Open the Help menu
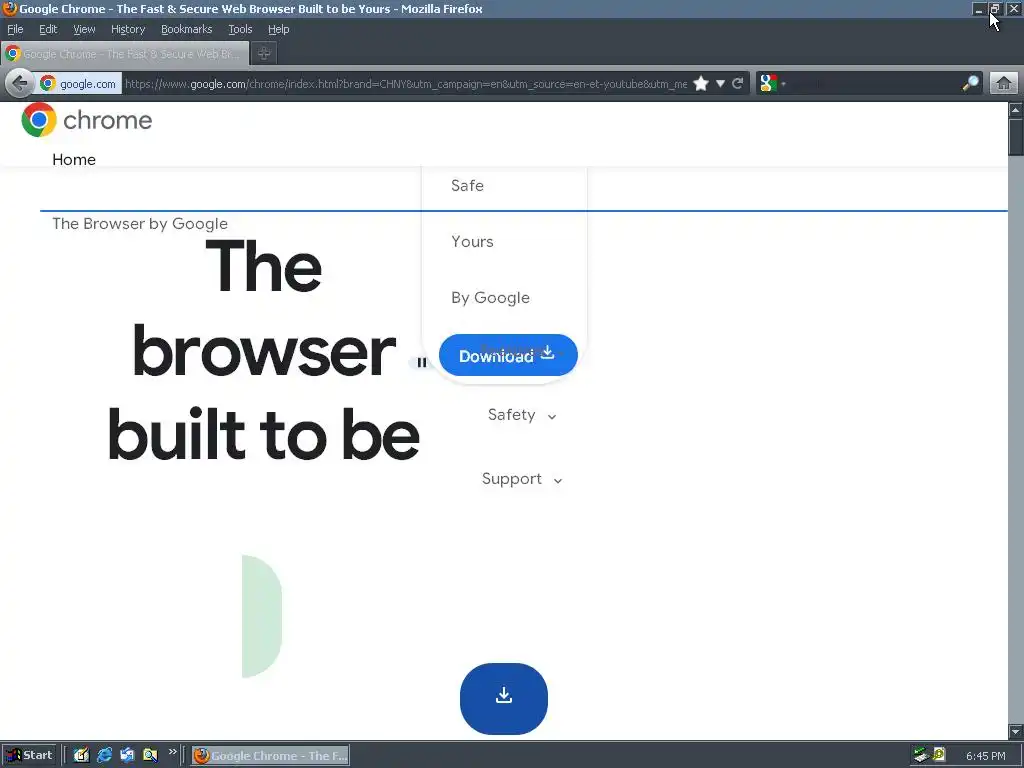 point(279,29)
